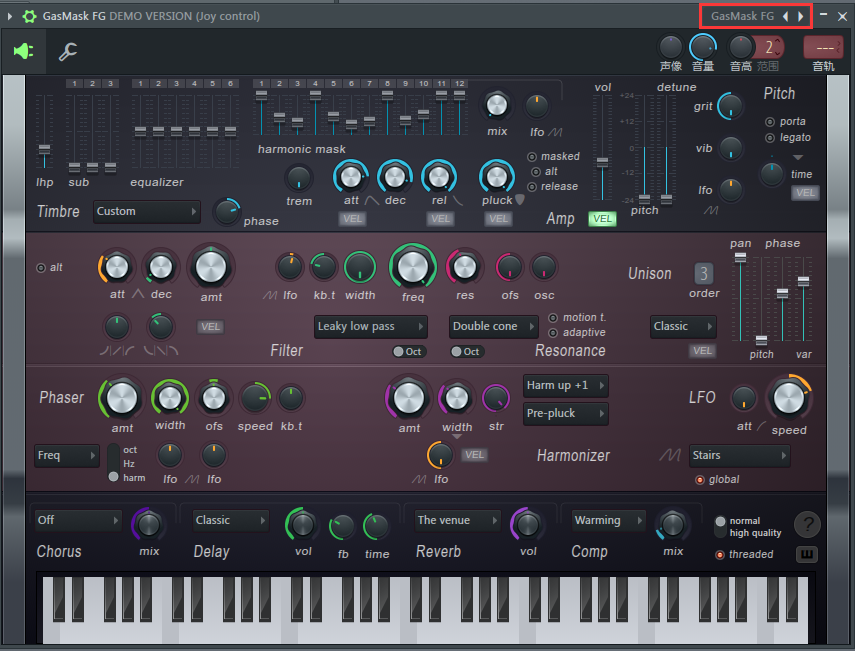The image size is (855, 651).
Task: Click the trem knob
Action: click(x=299, y=178)
